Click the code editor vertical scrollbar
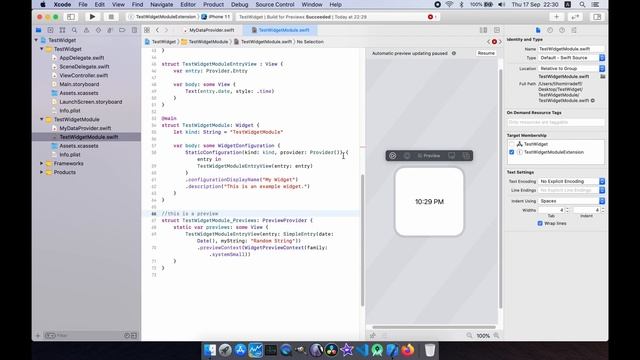Image resolution: width=640 pixels, height=360 pixels. (x=362, y=240)
